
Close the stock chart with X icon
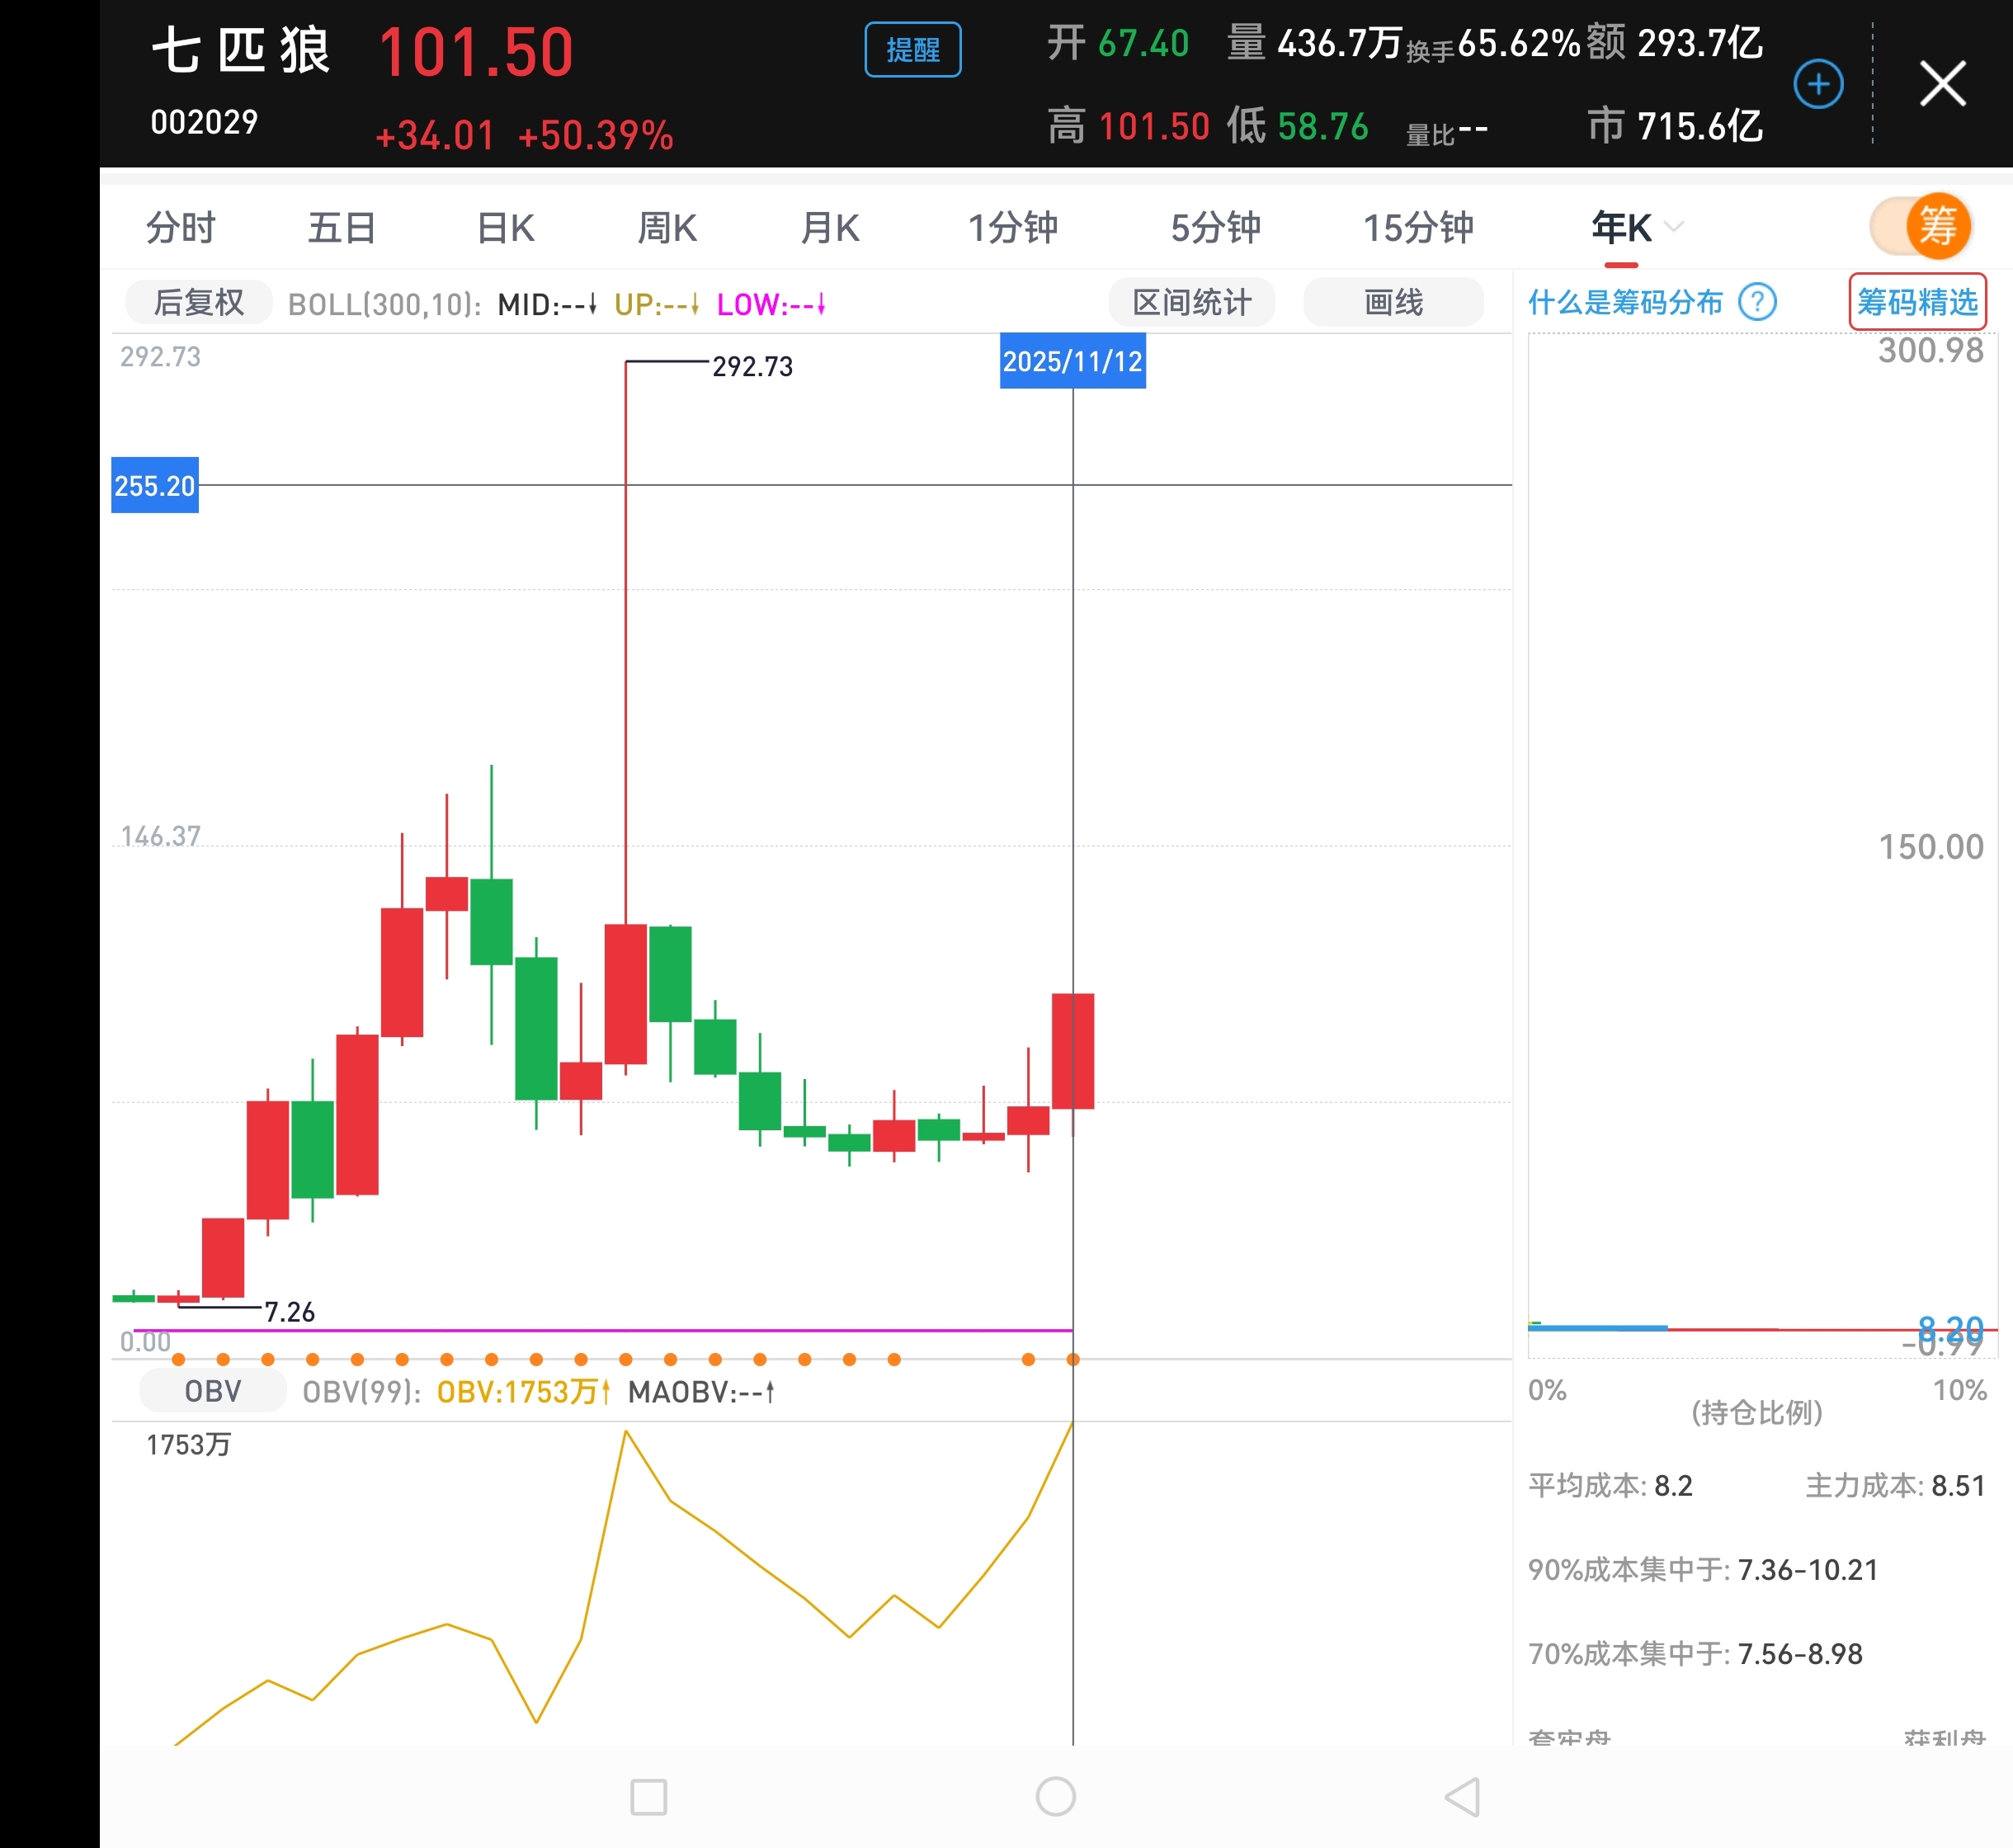[x=1942, y=84]
